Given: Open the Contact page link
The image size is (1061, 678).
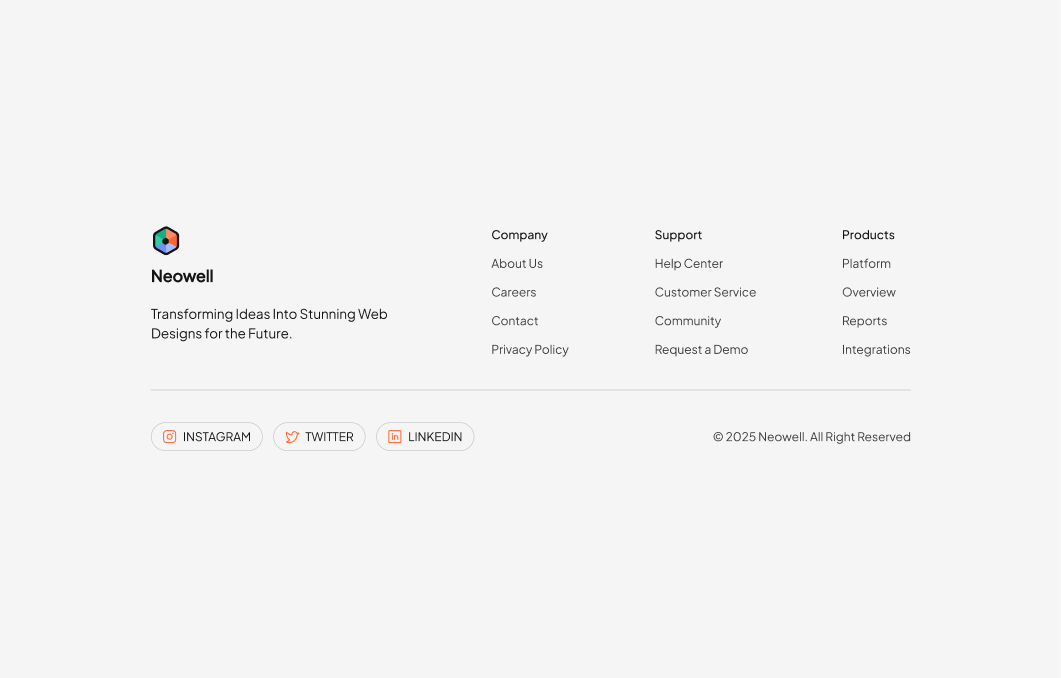Looking at the screenshot, I should [514, 321].
